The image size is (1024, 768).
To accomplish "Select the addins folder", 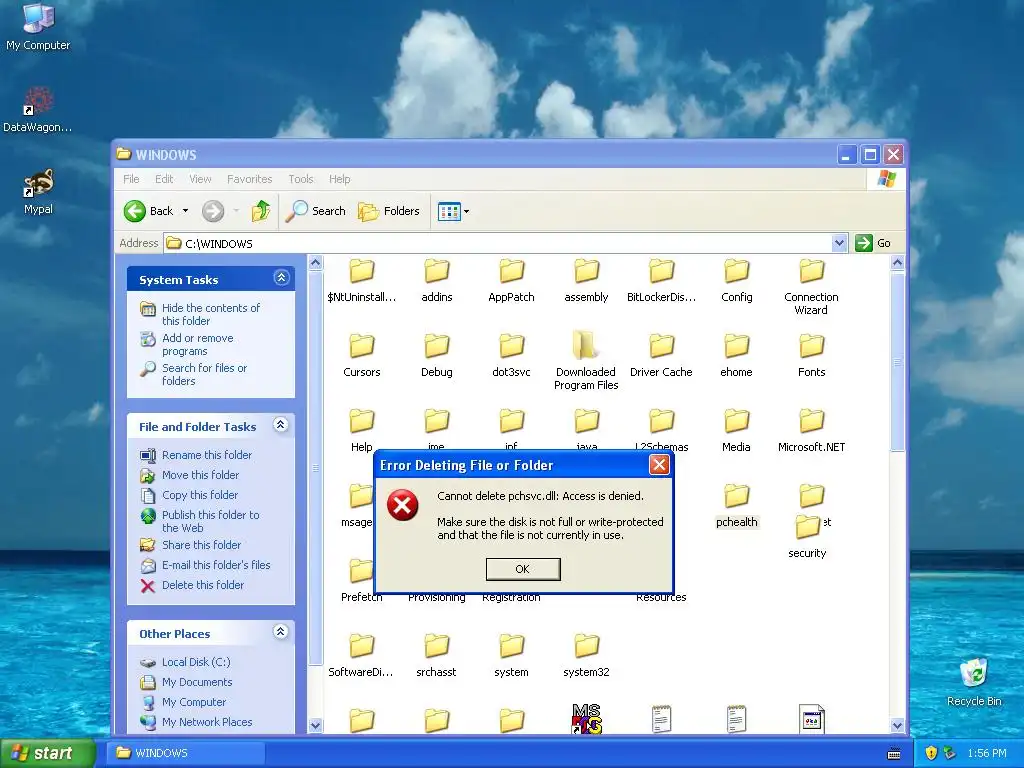I will 436,281.
